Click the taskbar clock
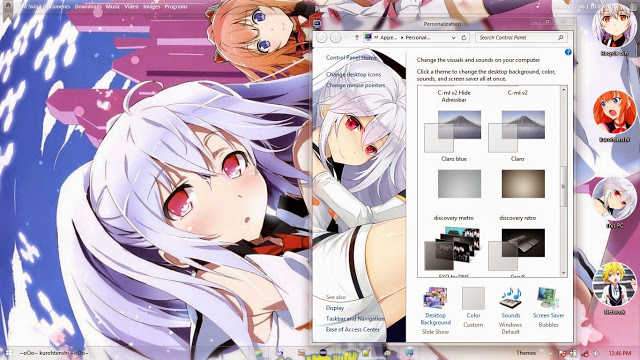The height and width of the screenshot is (360, 640). (620, 353)
